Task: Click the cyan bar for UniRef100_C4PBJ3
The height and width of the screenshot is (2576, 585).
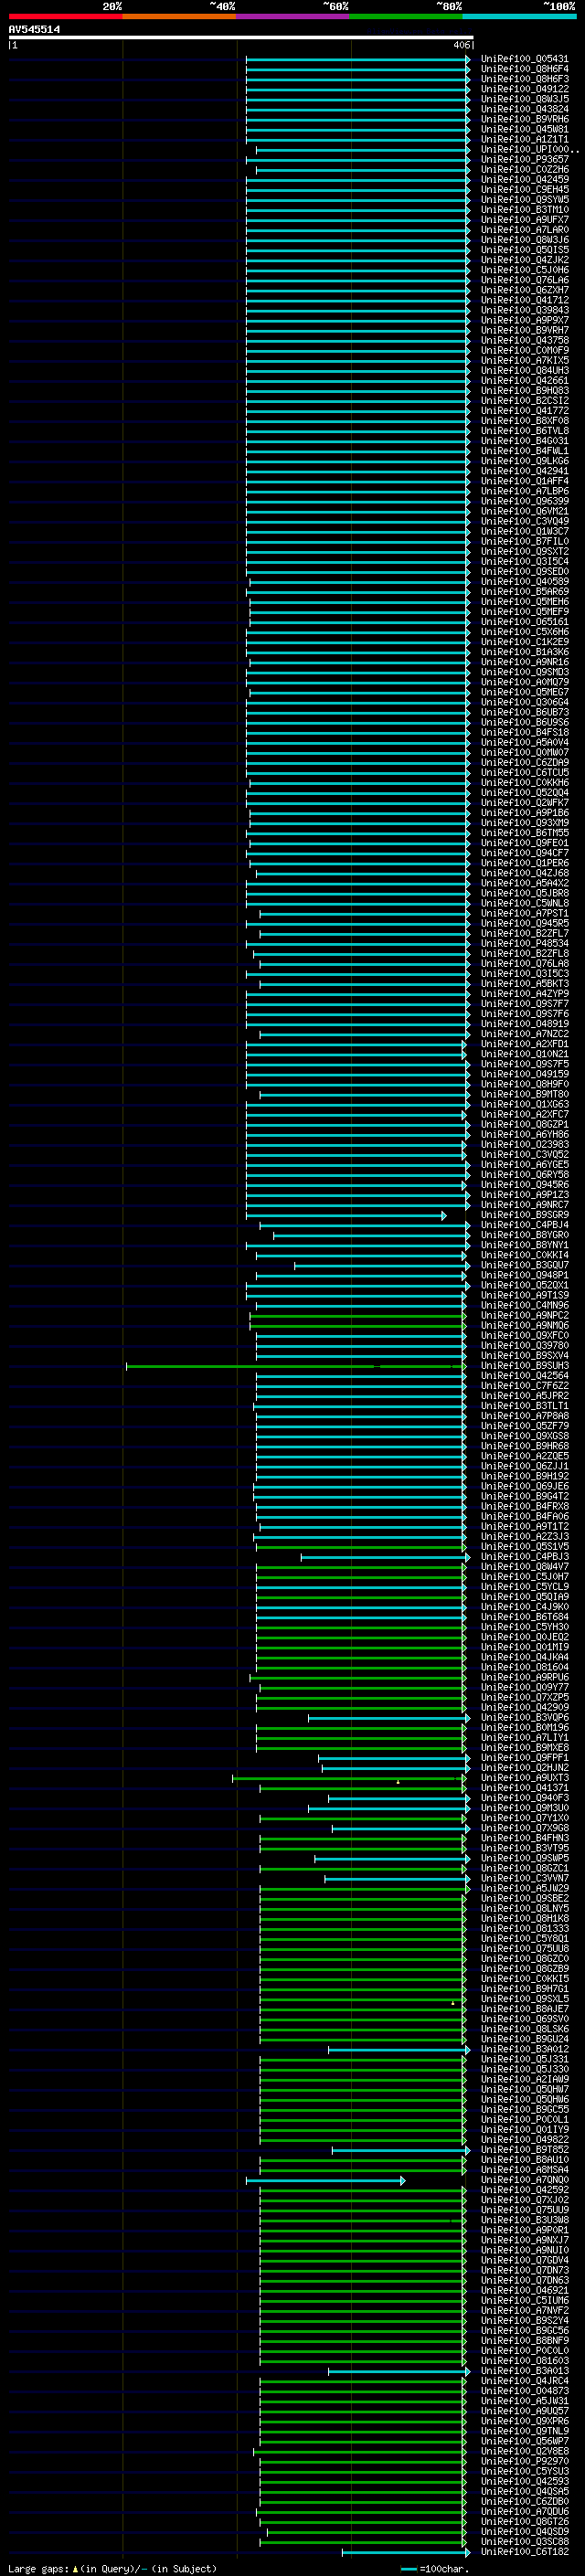Action: coord(385,1557)
